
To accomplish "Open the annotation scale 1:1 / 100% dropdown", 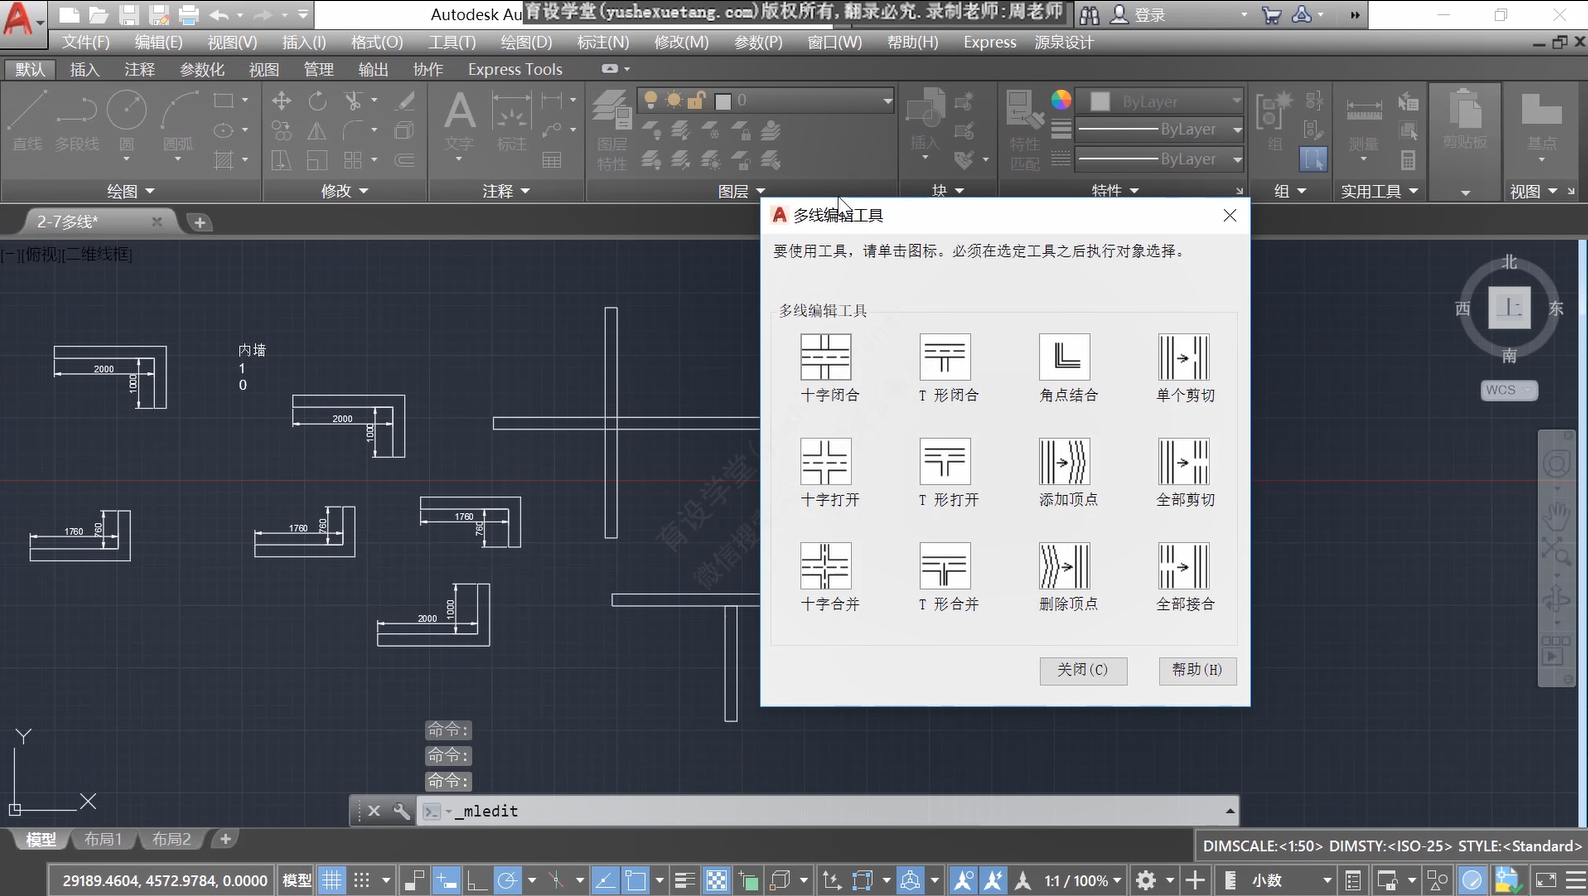I will tap(1083, 880).
